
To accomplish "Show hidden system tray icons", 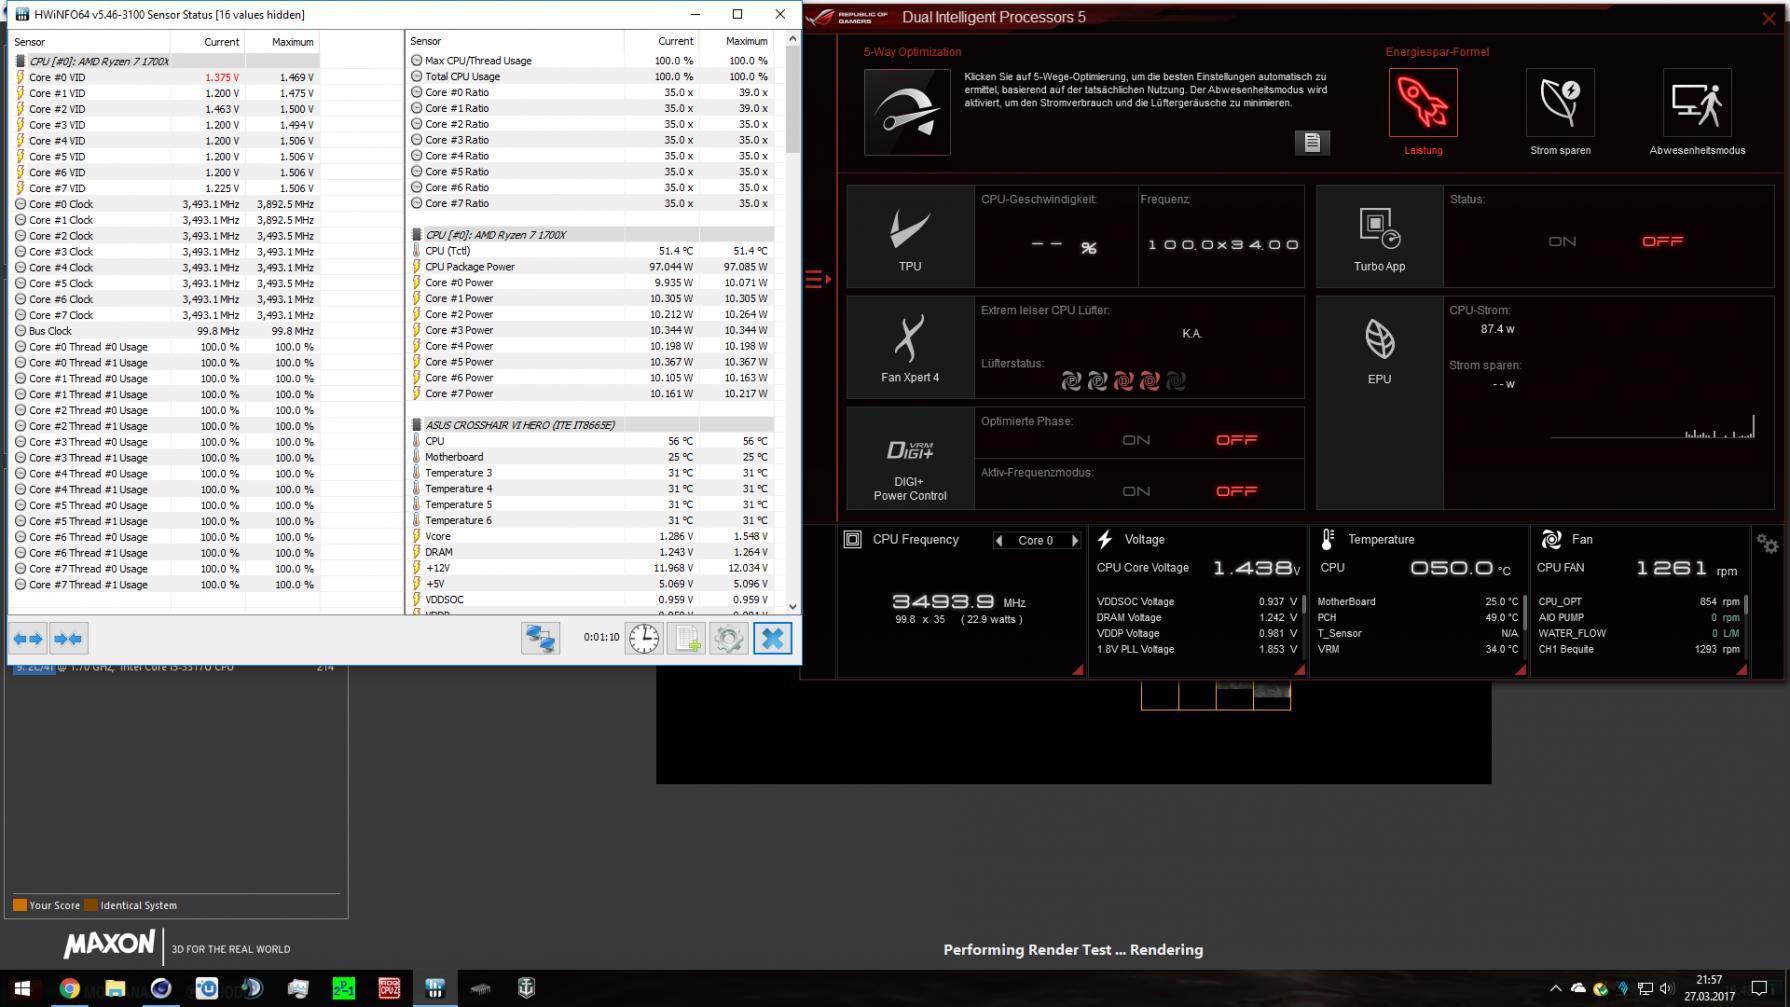I will [x=1555, y=988].
